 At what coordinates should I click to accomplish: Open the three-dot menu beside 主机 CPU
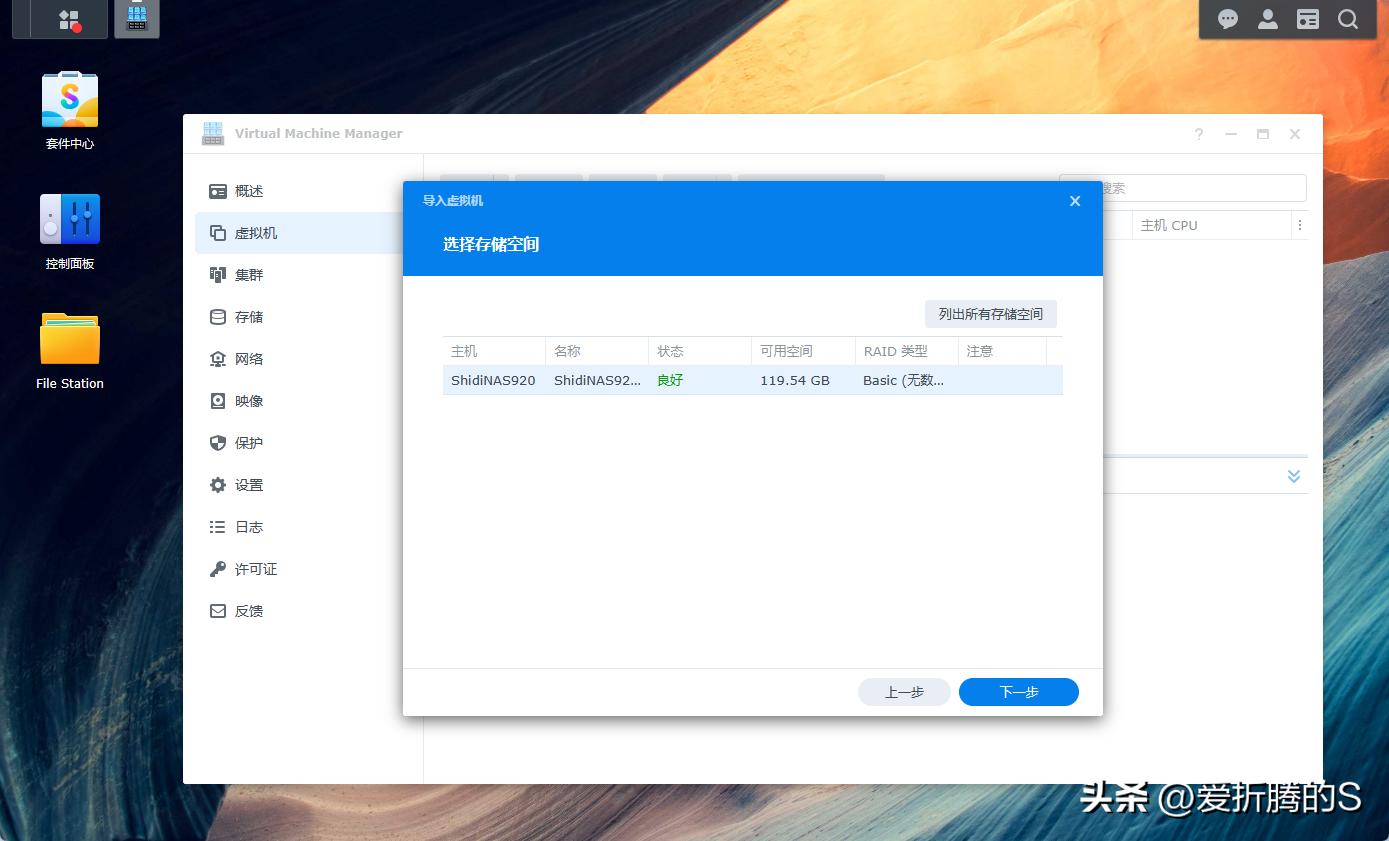(1300, 225)
